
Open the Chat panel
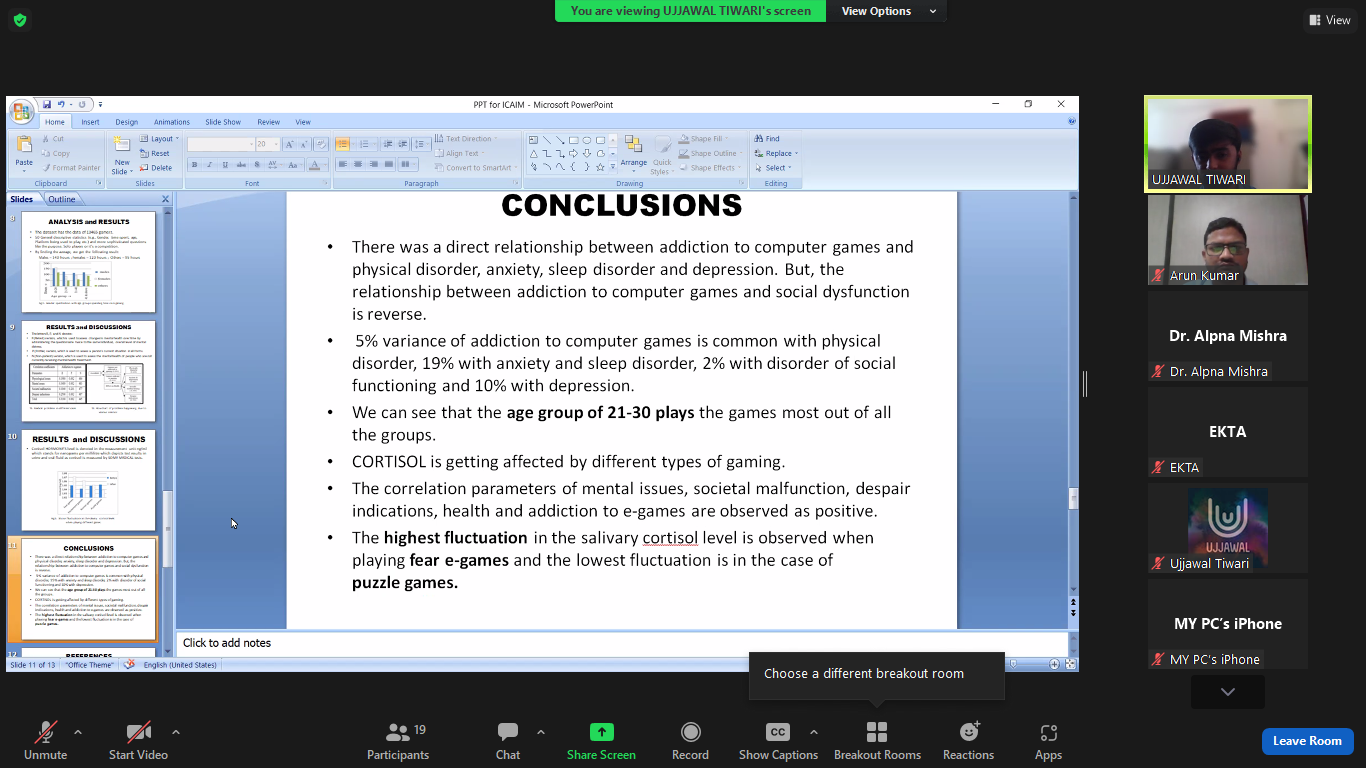click(x=508, y=732)
